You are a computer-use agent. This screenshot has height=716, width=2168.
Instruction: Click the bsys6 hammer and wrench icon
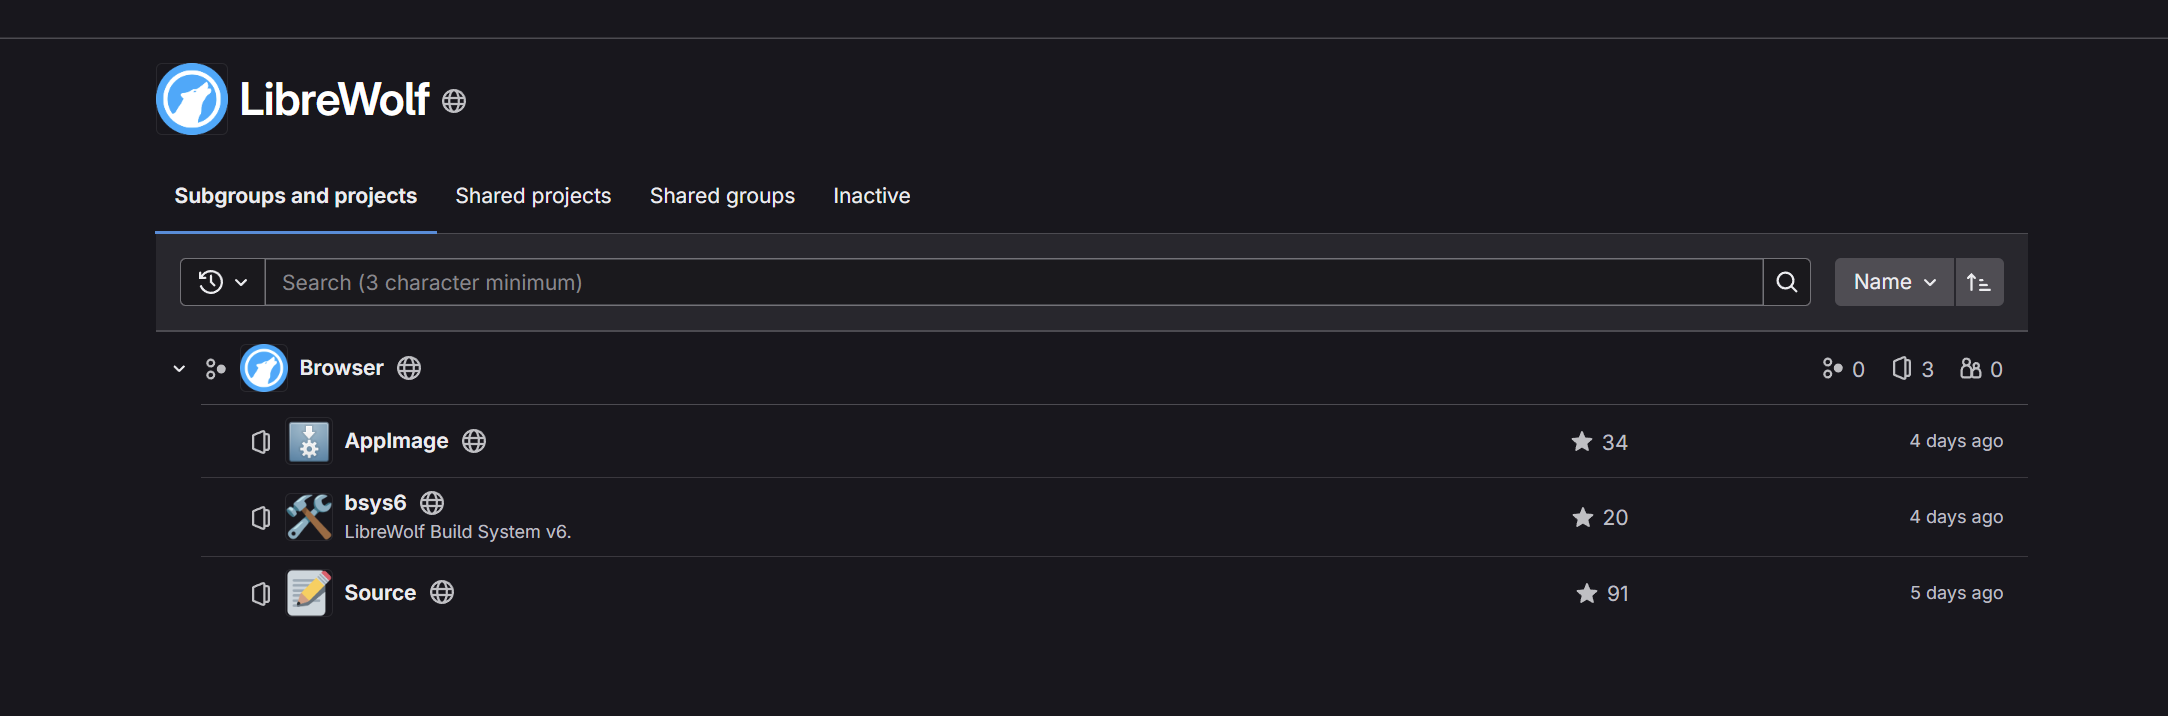309,517
